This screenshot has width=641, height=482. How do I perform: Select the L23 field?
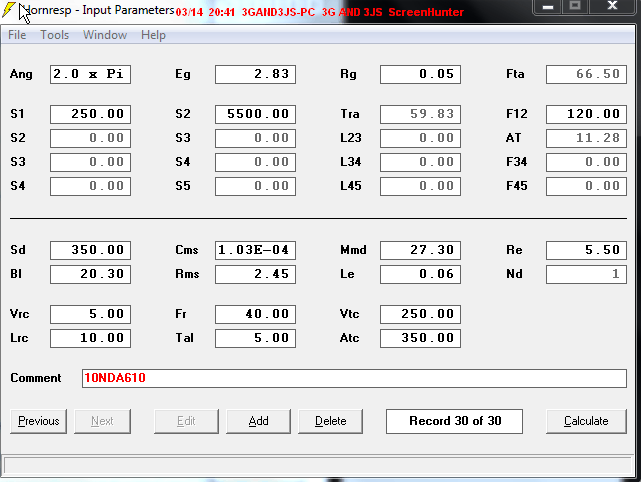[420, 138]
